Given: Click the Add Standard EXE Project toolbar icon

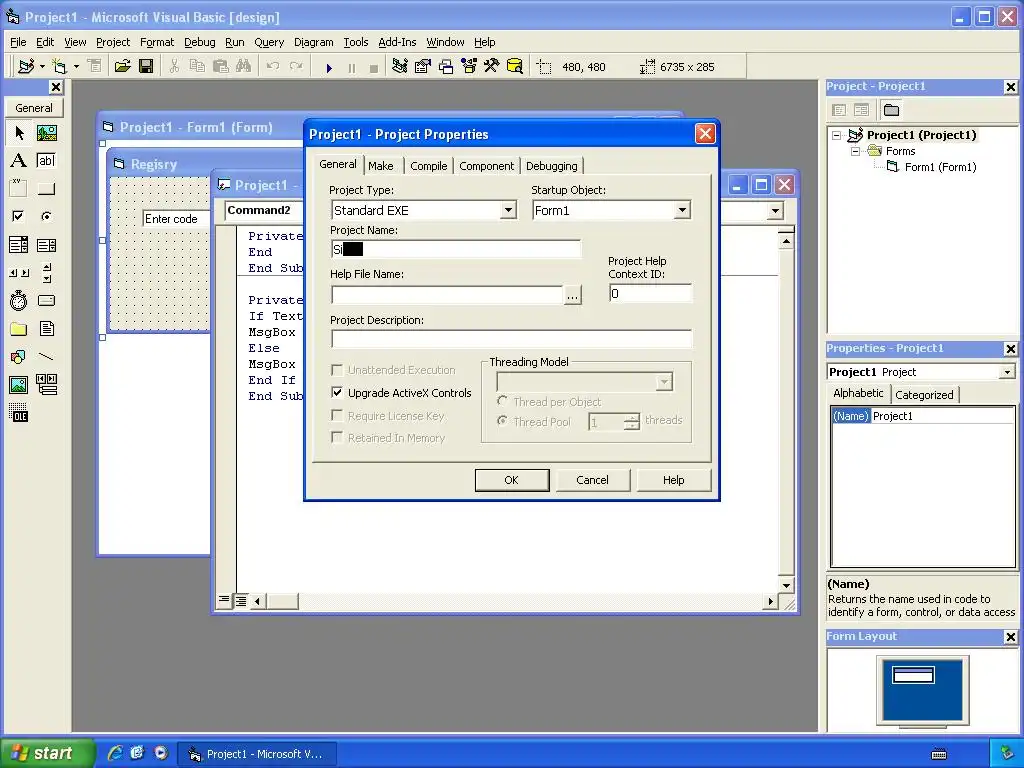Looking at the screenshot, I should coord(26,66).
